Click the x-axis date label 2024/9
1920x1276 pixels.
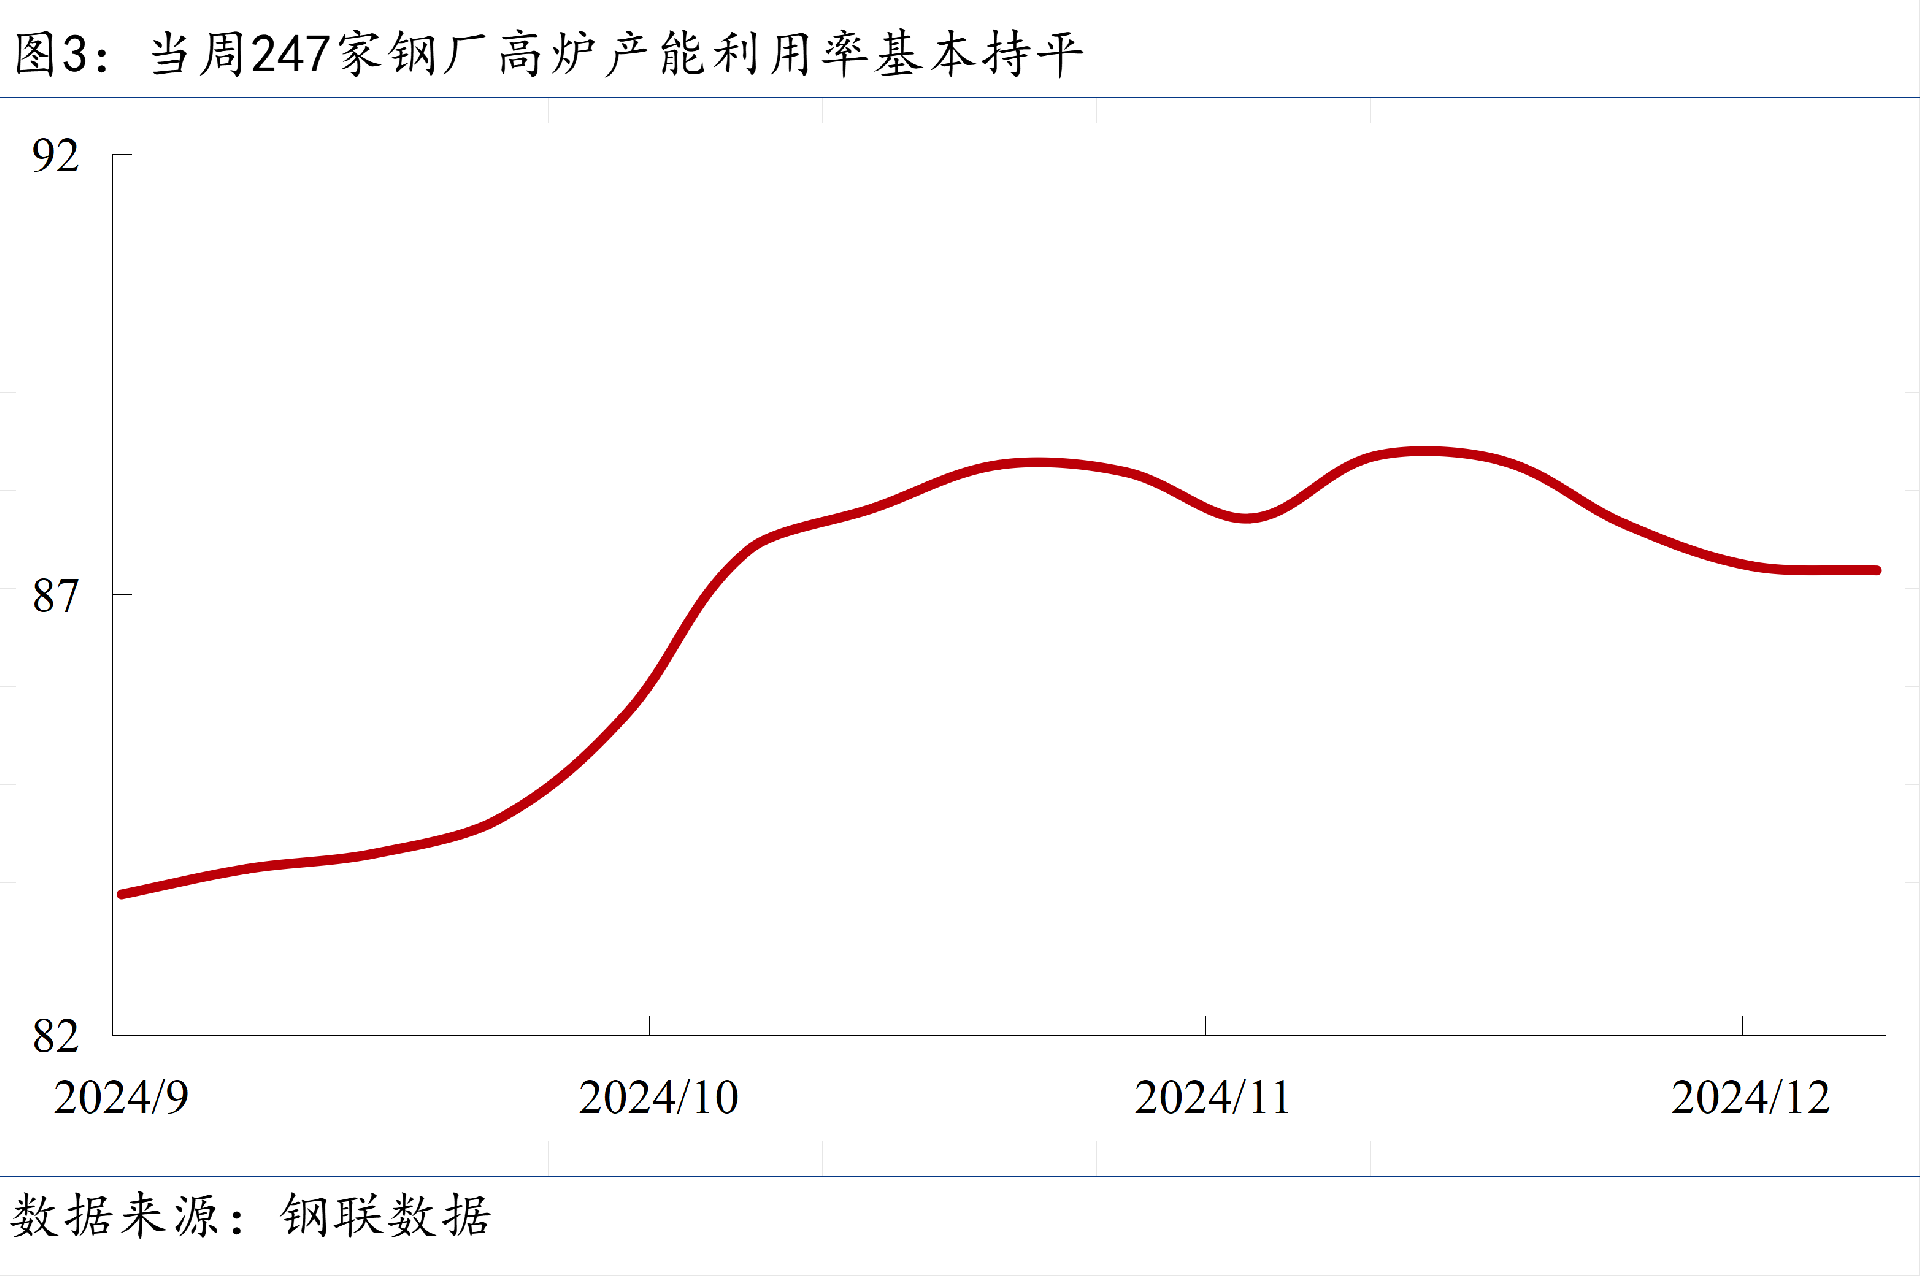pos(120,1098)
